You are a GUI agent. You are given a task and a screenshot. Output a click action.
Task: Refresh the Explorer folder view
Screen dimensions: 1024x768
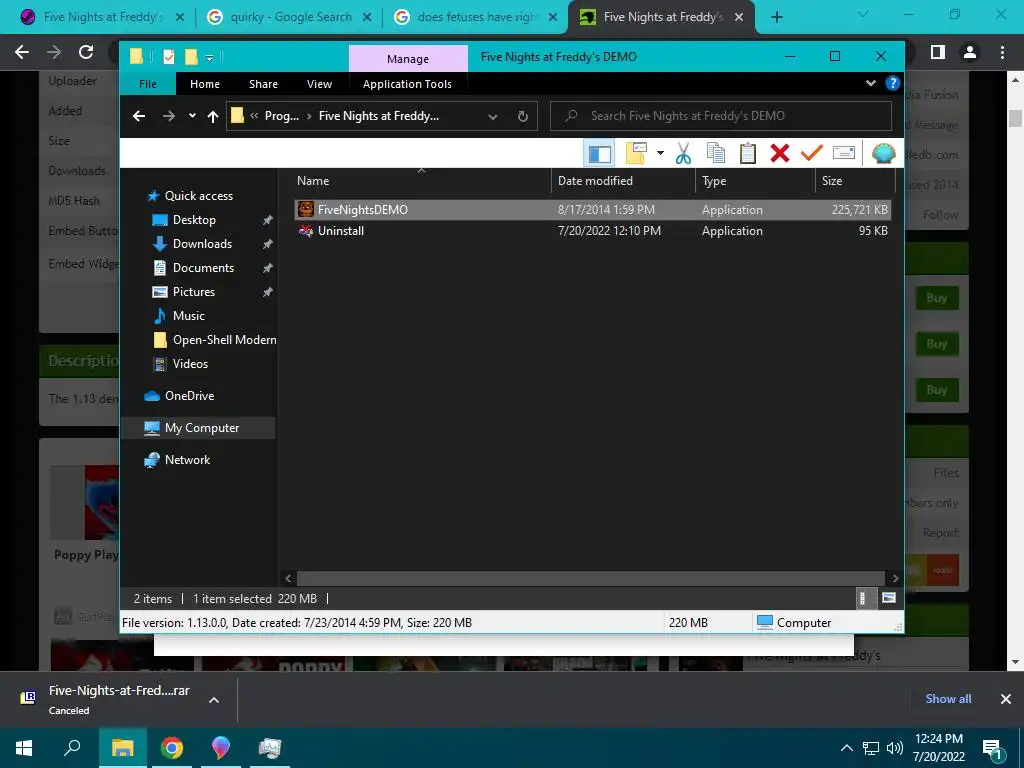click(x=522, y=116)
